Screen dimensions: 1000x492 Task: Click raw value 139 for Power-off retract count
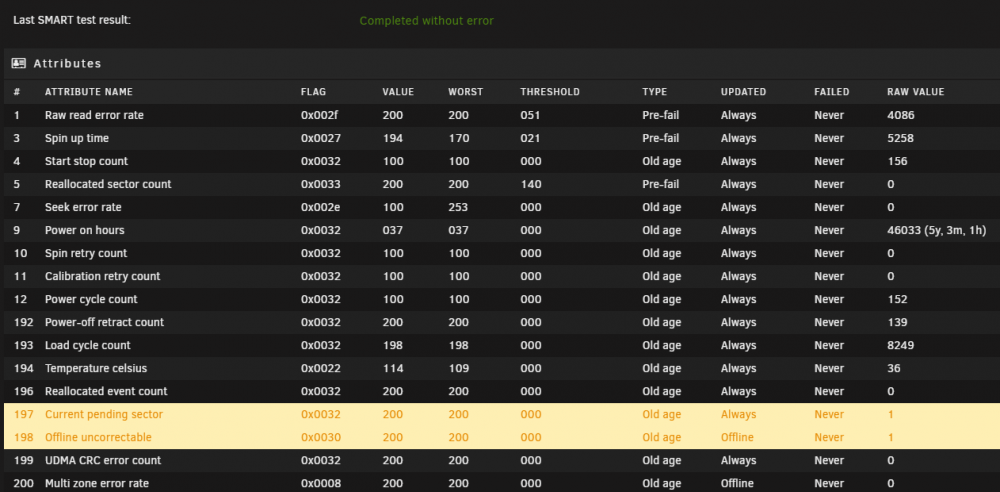pyautogui.click(x=897, y=322)
